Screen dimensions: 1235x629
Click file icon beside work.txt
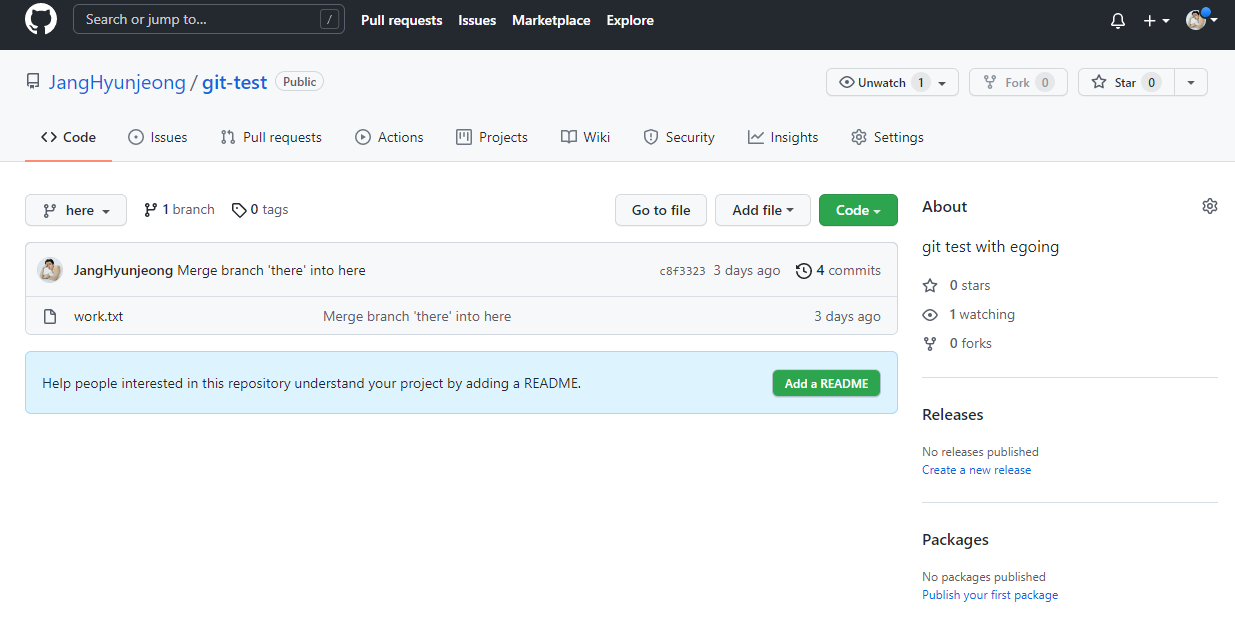pyautogui.click(x=50, y=316)
